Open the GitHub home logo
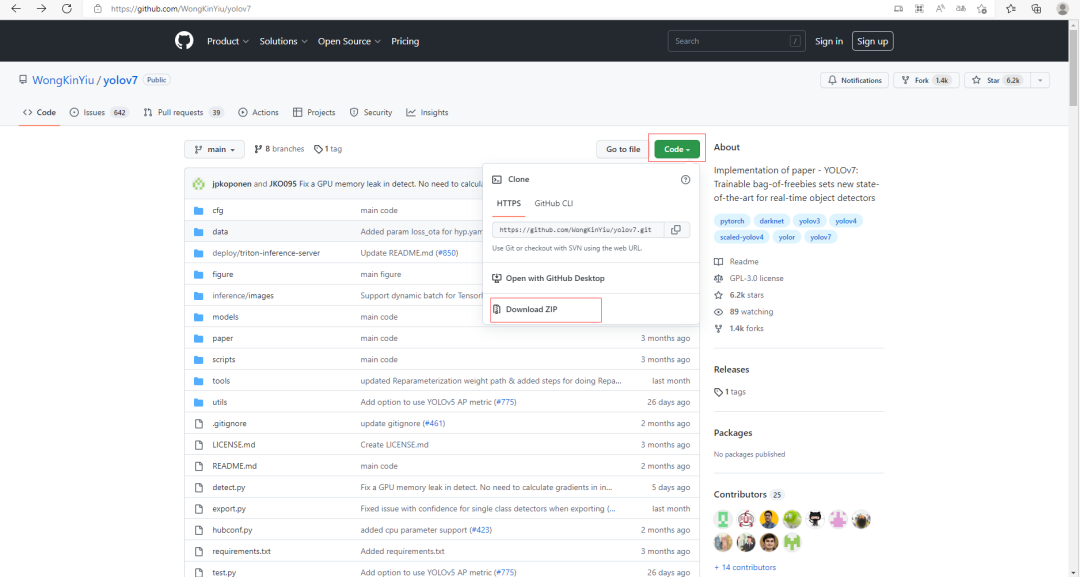 coord(184,41)
